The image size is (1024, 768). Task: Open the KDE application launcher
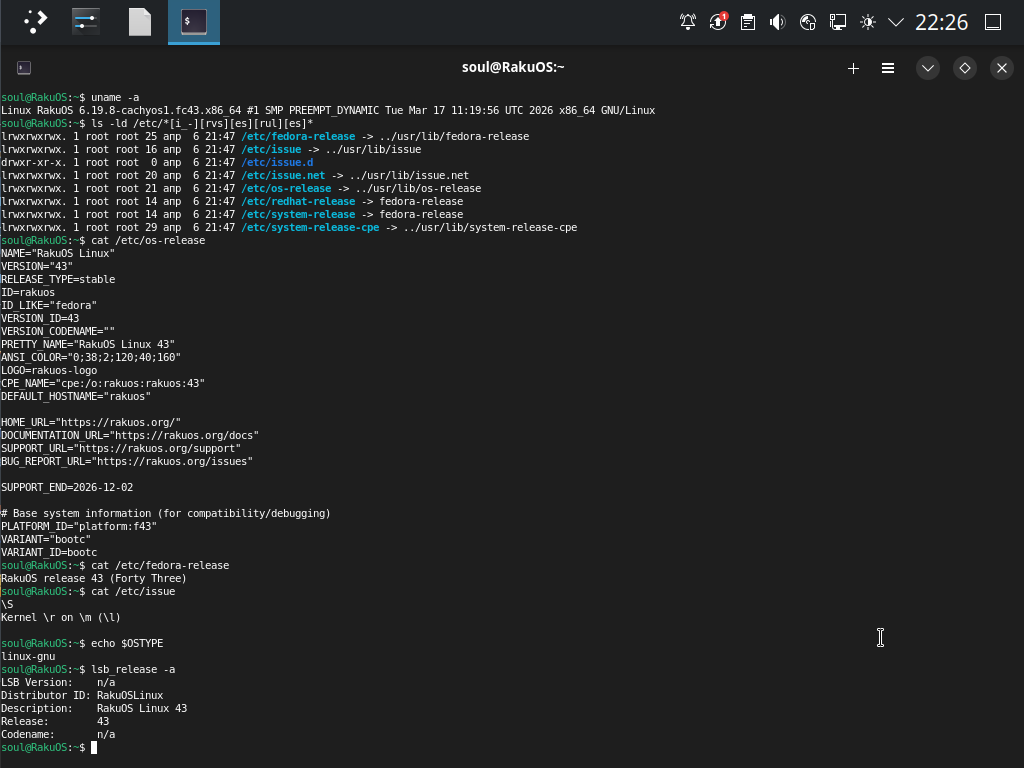coord(35,22)
